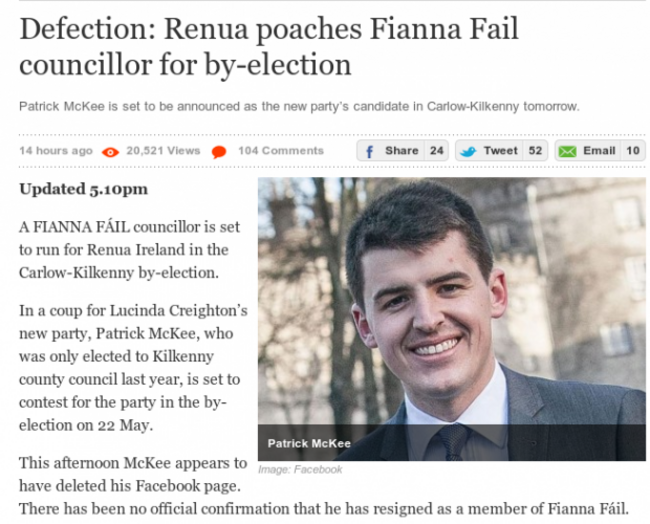The width and height of the screenshot is (650, 524).
Task: Click the Facebook share count of 24
Action: pyautogui.click(x=436, y=151)
